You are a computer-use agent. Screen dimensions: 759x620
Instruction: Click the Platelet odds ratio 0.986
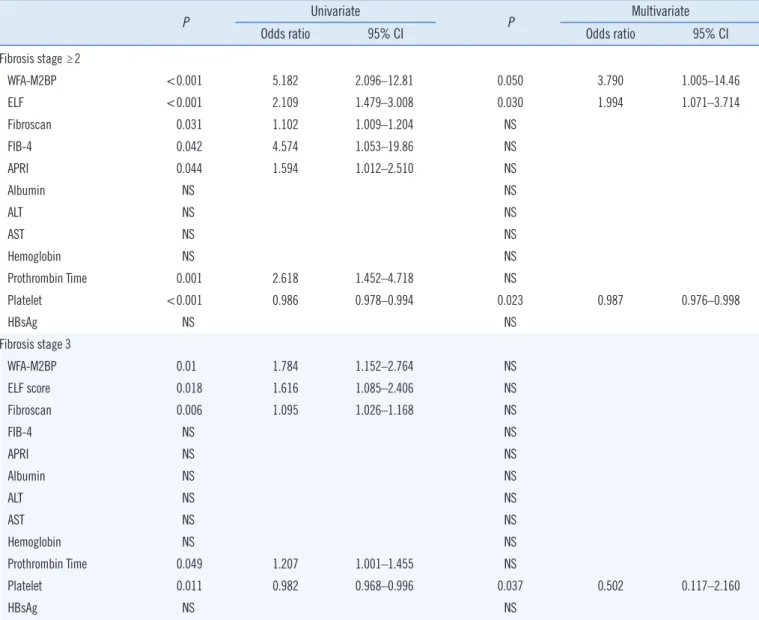285,300
